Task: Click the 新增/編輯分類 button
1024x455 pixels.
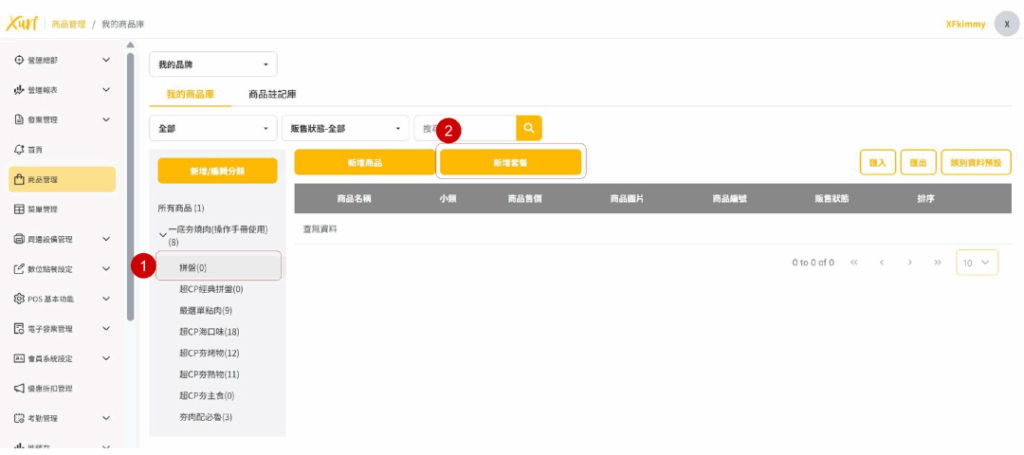Action: pyautogui.click(x=217, y=171)
